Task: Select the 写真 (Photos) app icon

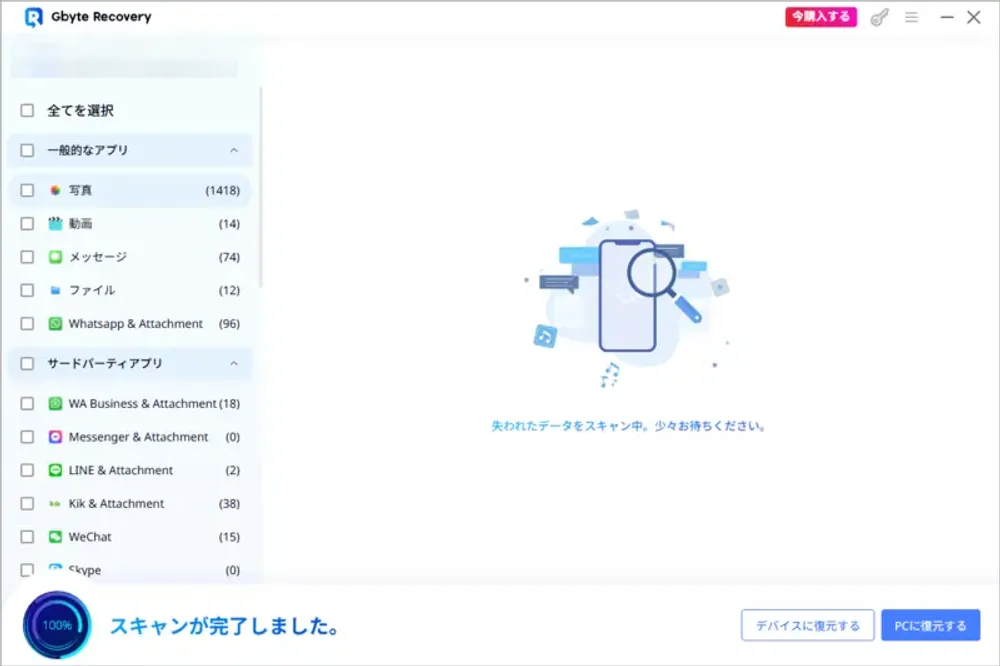Action: 53,190
